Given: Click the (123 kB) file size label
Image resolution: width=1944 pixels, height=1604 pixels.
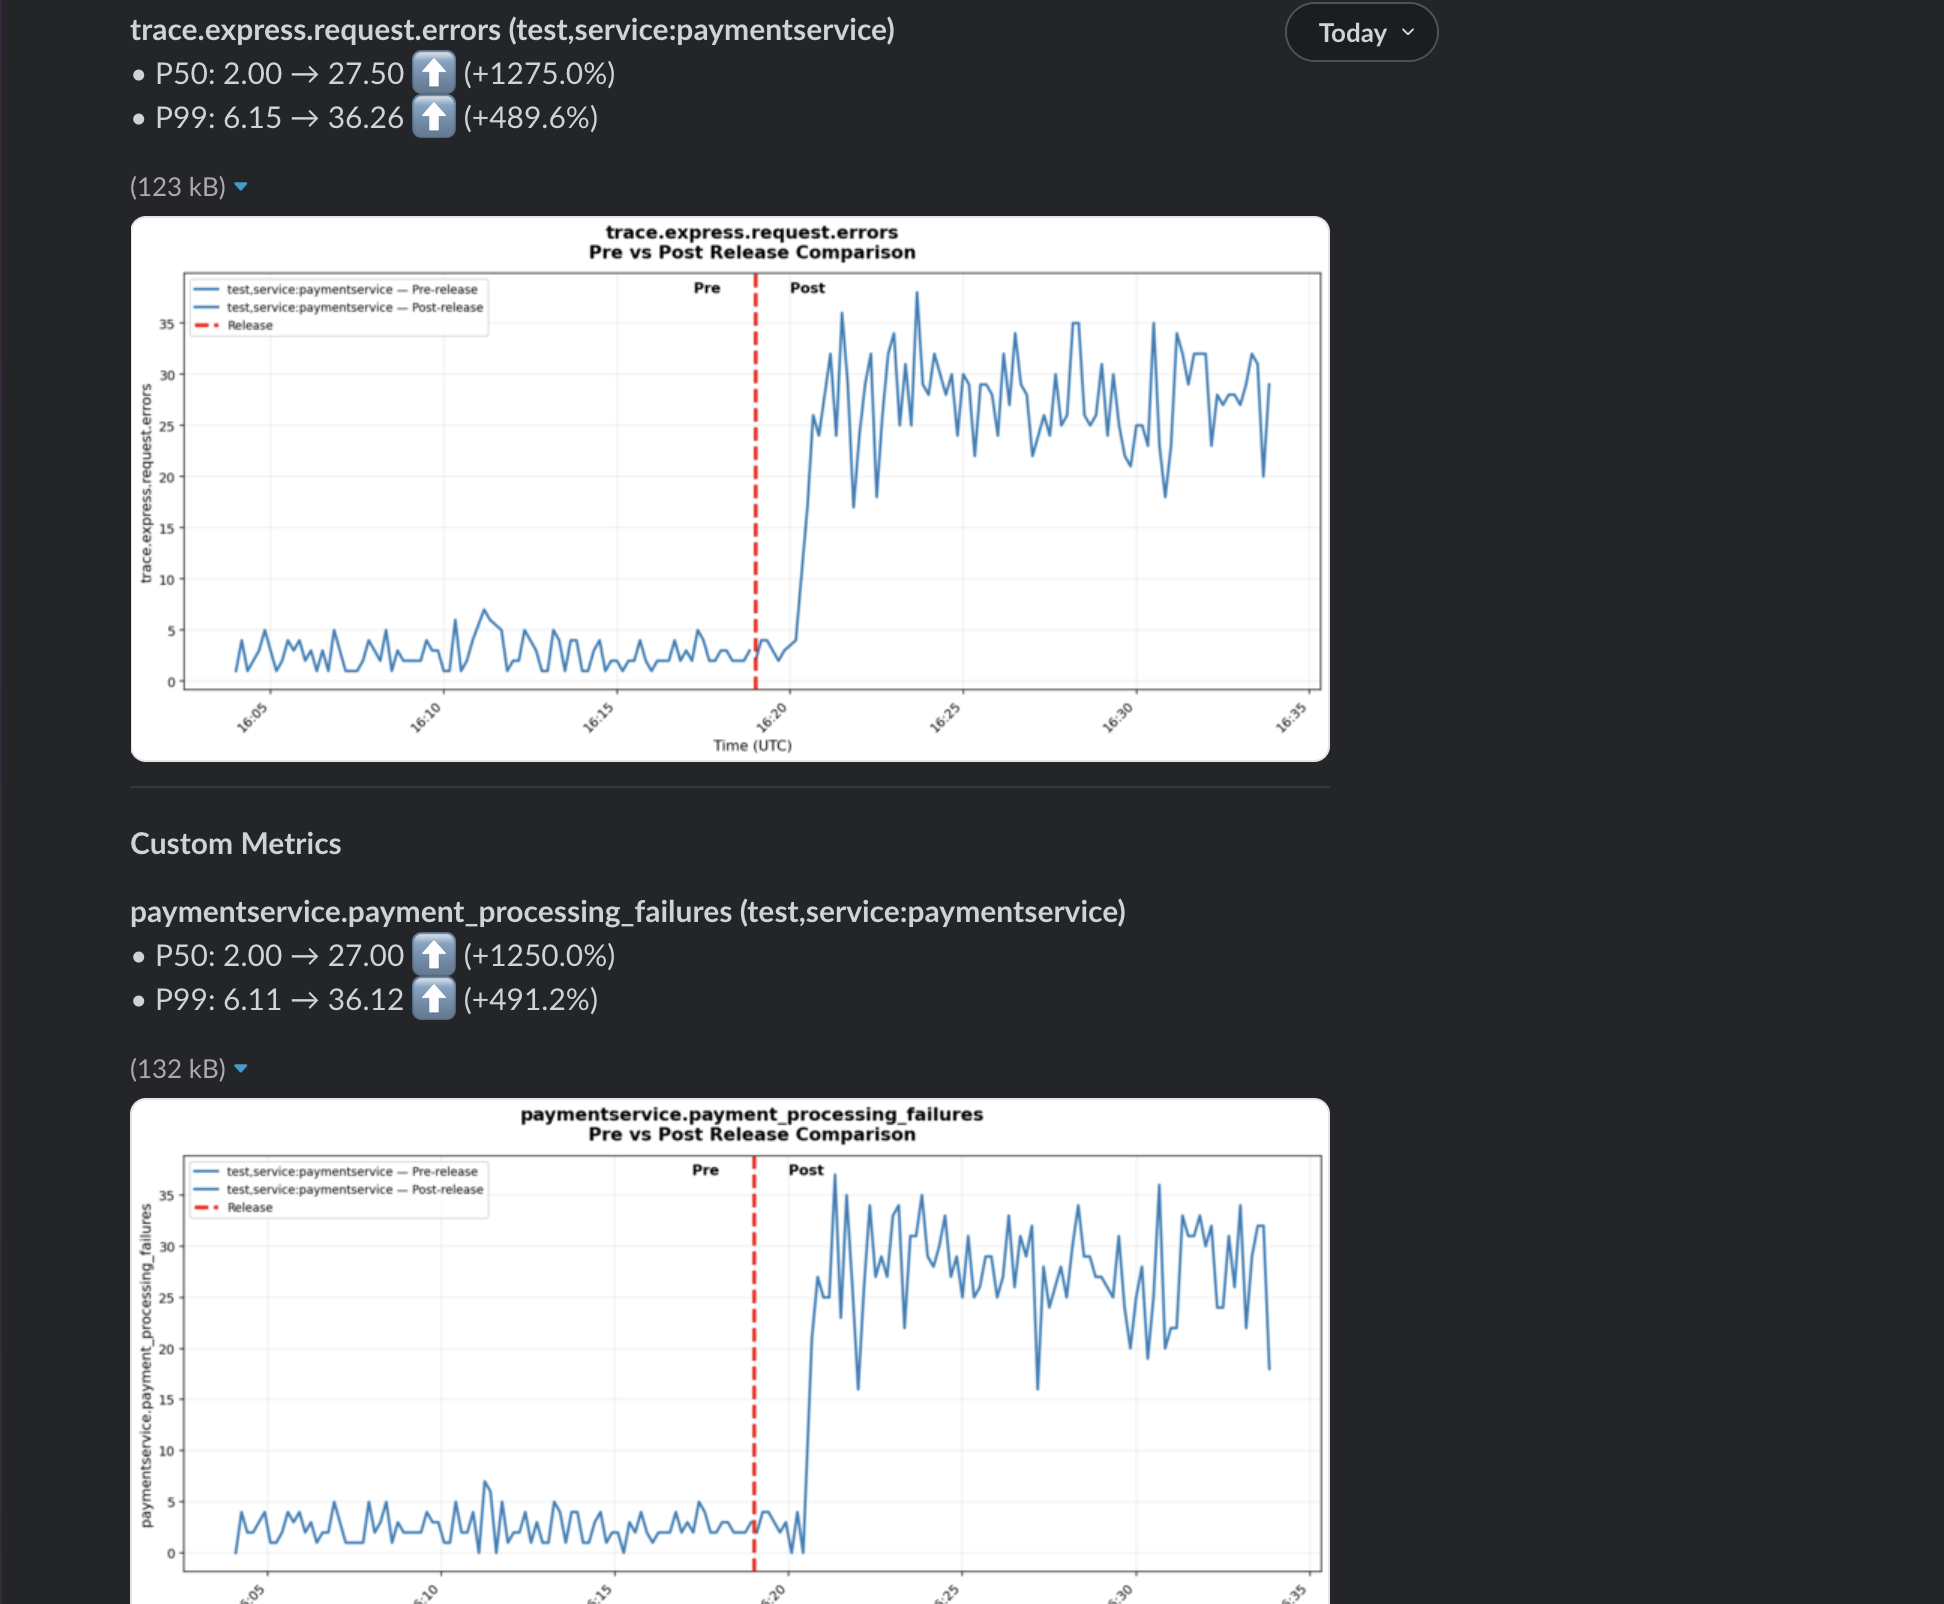Looking at the screenshot, I should 177,187.
